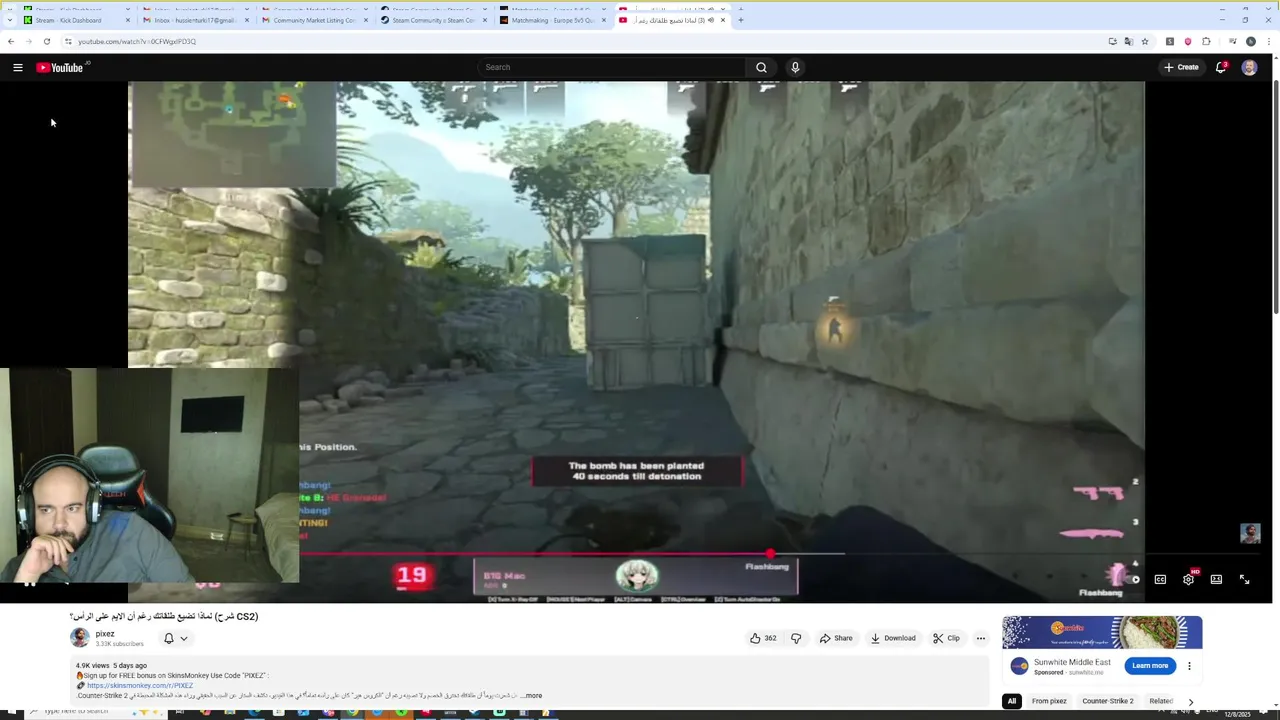Open Sunwhite ad options menu
The width and height of the screenshot is (1280, 720).
(x=1189, y=666)
